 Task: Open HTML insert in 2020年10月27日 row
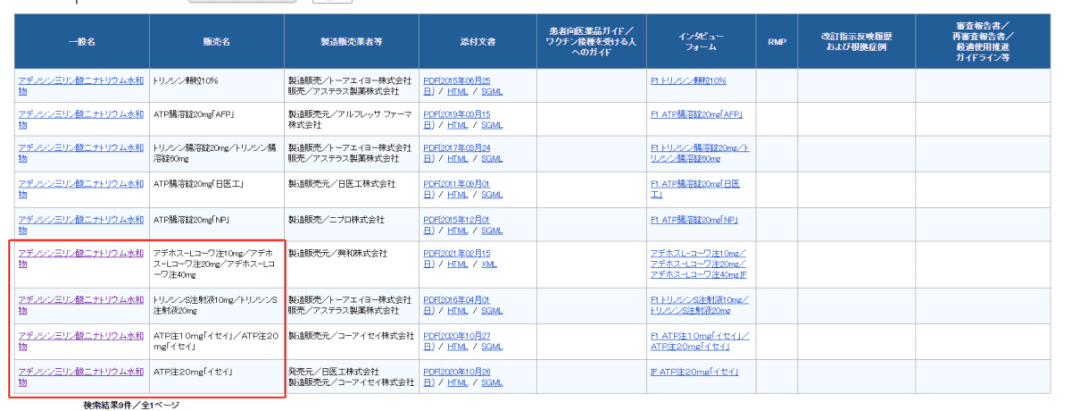457,346
